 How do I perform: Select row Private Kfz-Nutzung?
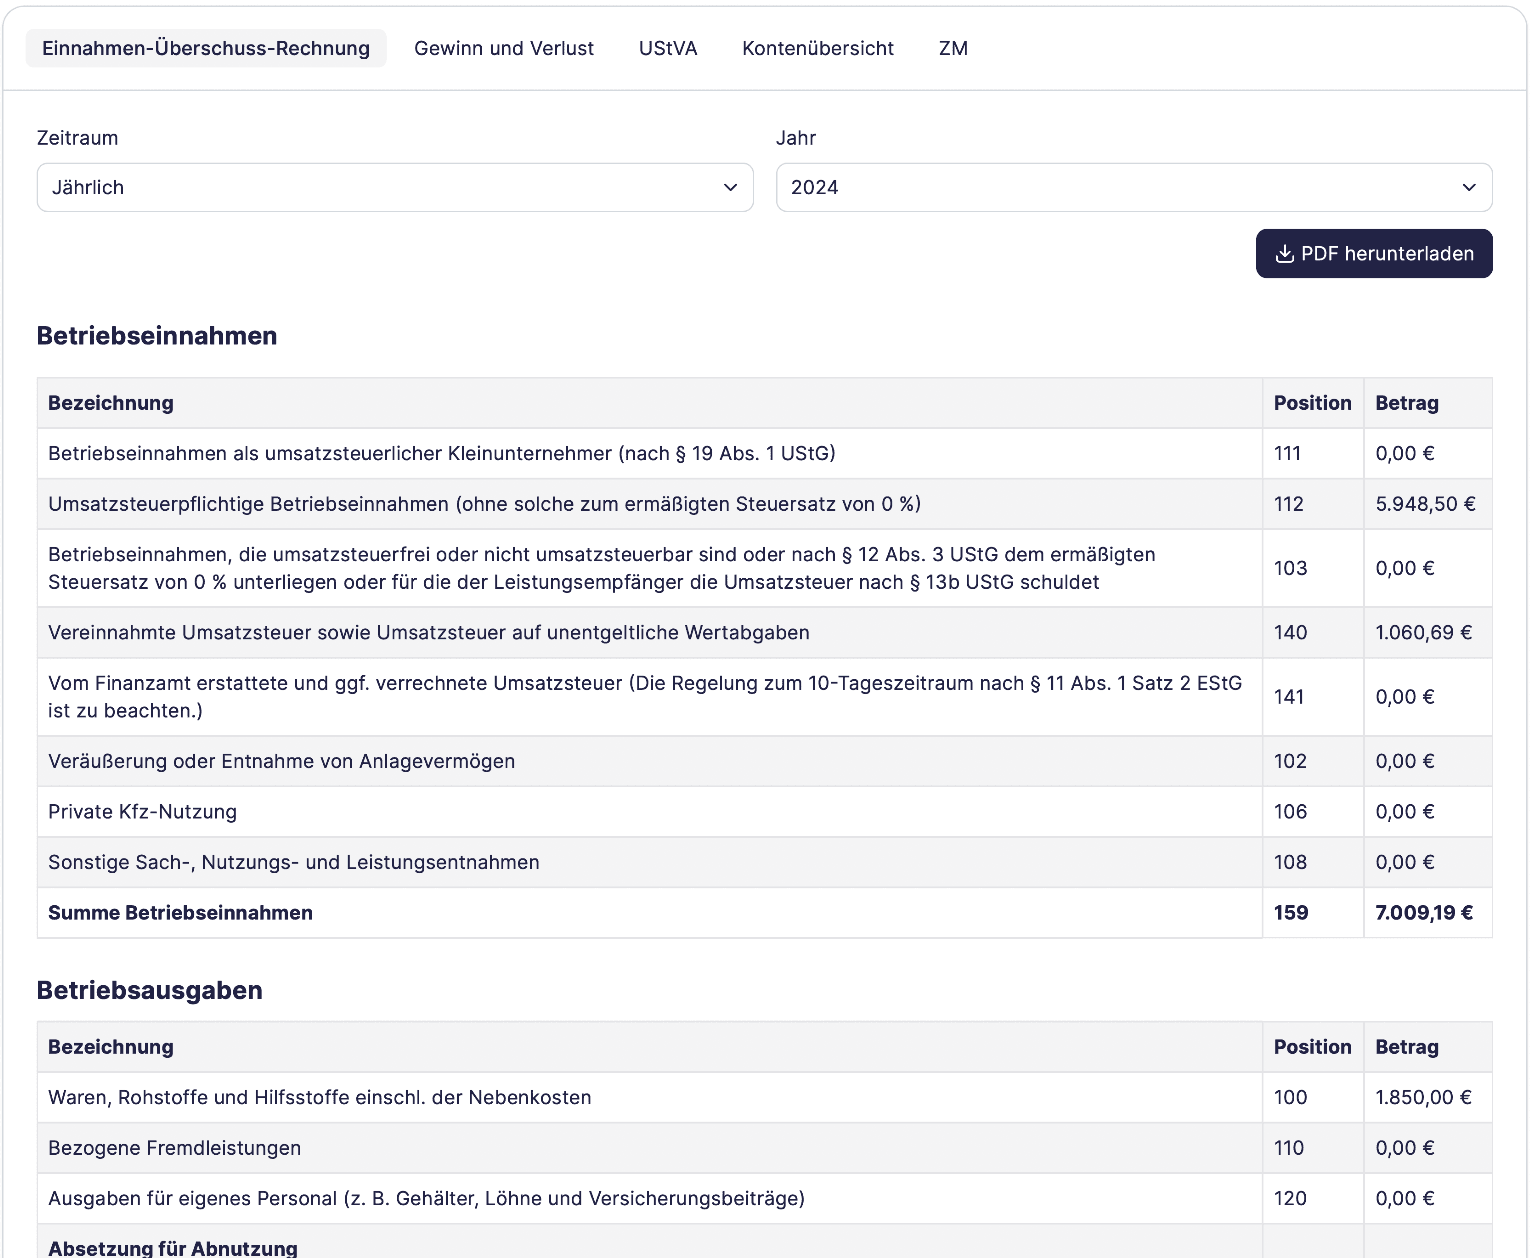(765, 812)
